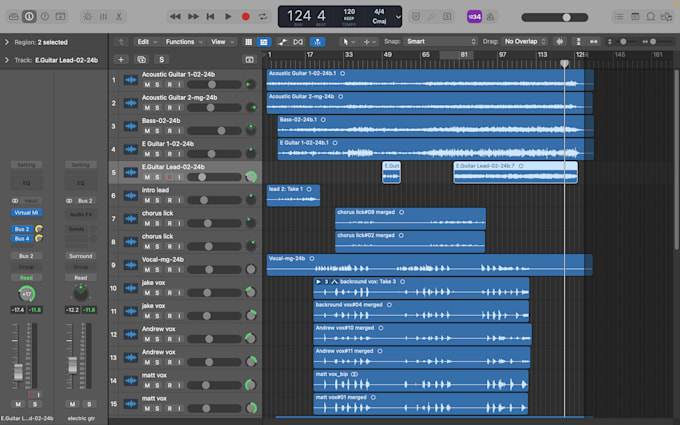
Task: Toggle the purple Count-in 1234 button
Action: [474, 16]
